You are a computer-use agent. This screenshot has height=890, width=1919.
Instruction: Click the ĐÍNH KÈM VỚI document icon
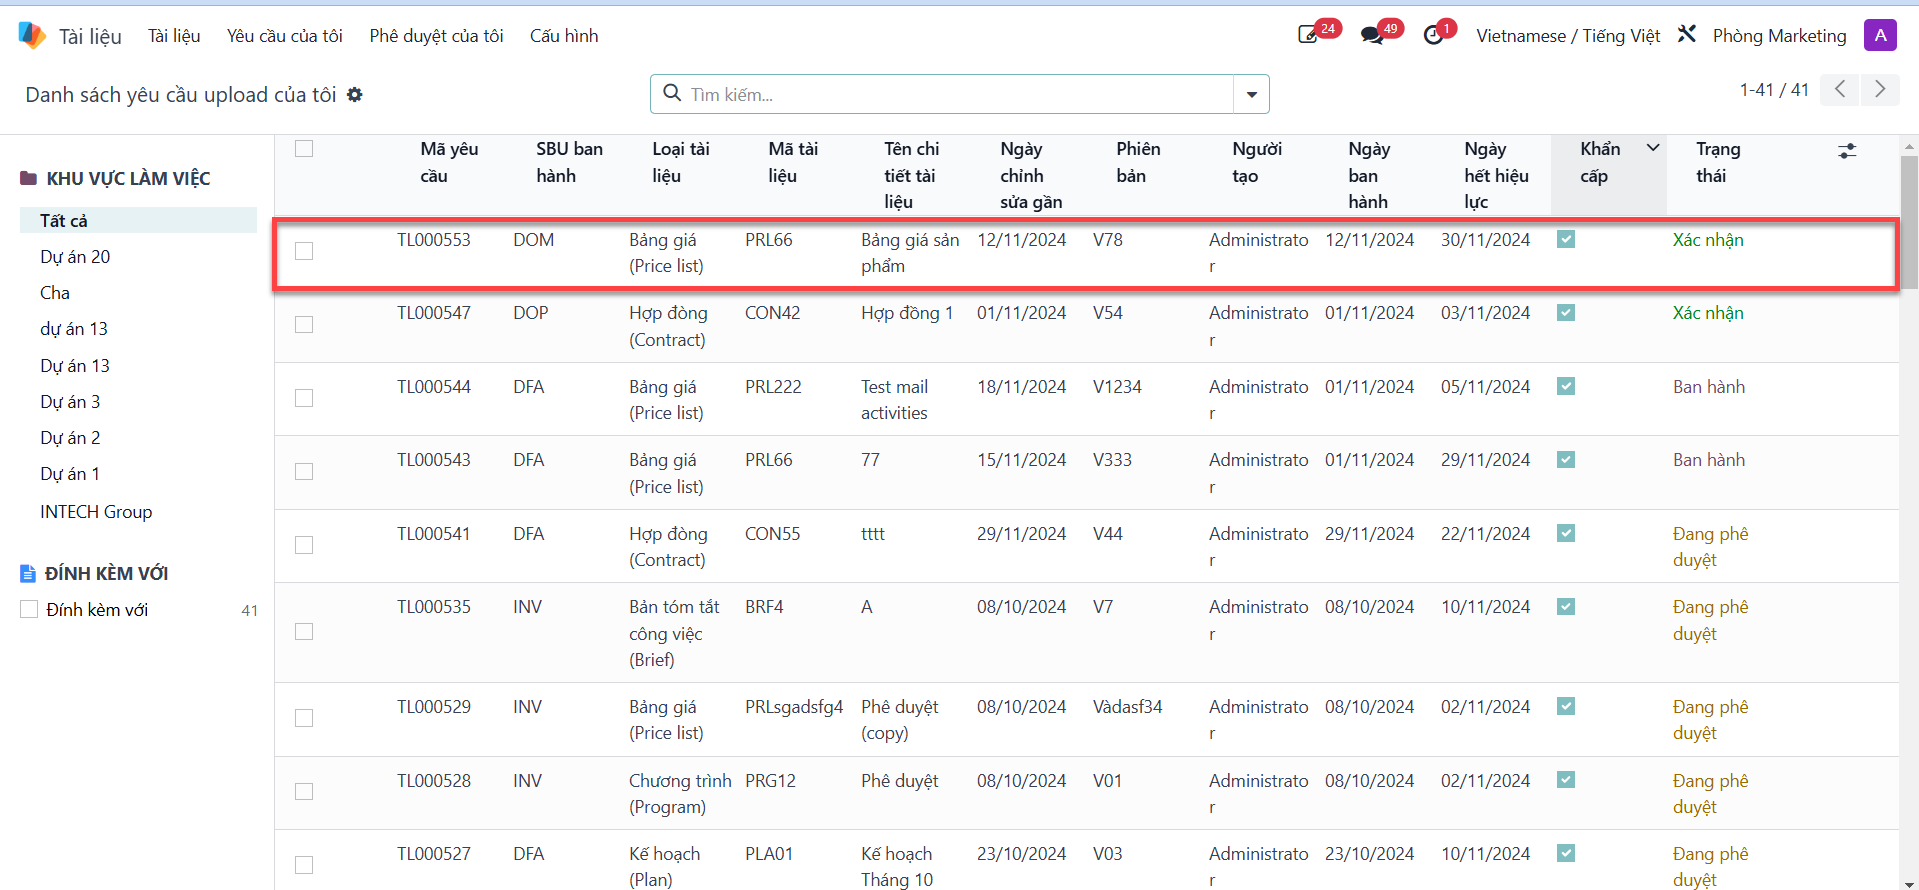[28, 574]
